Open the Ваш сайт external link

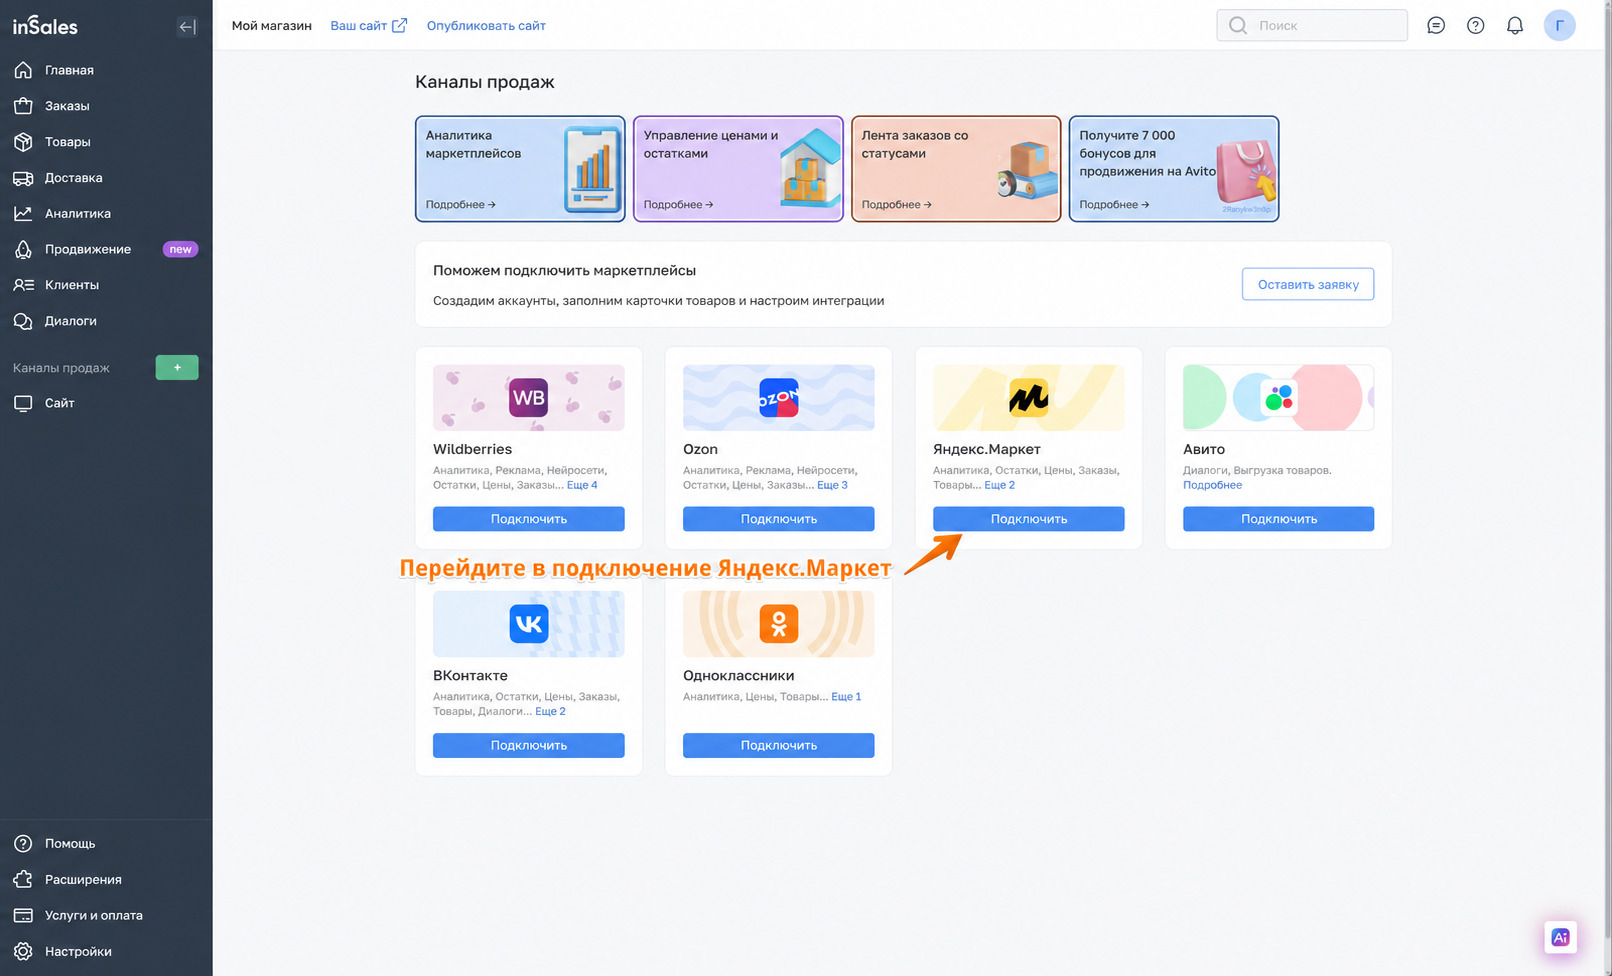[x=368, y=26]
